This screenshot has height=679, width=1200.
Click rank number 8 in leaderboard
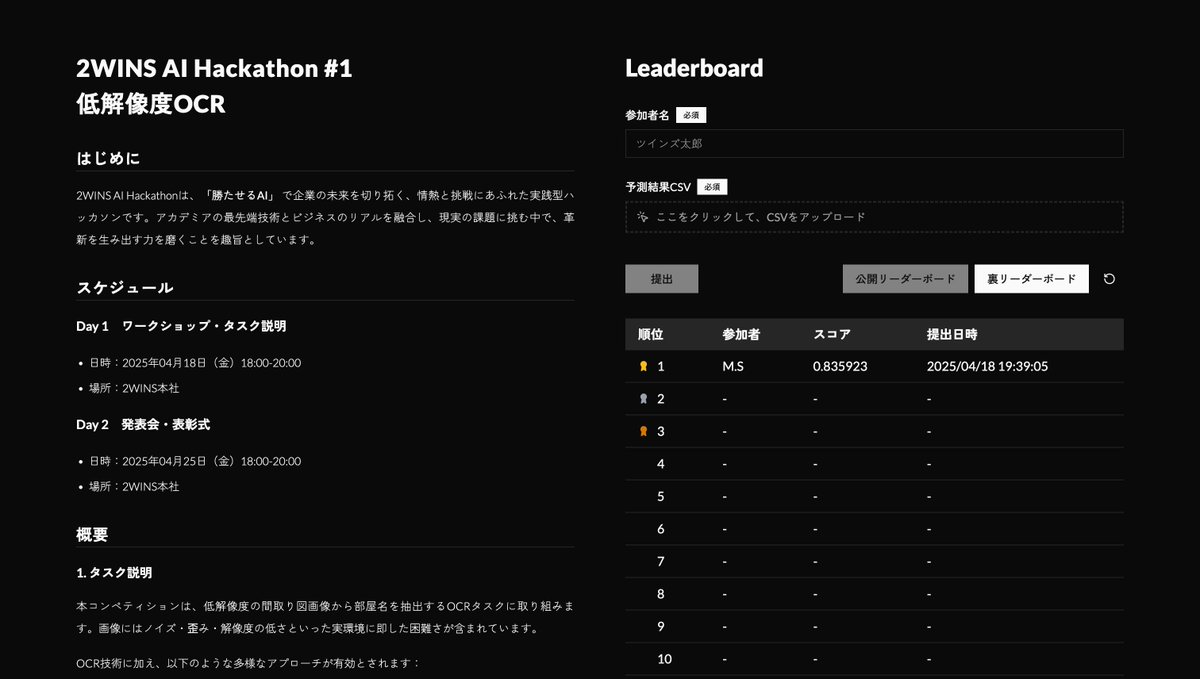coord(661,594)
